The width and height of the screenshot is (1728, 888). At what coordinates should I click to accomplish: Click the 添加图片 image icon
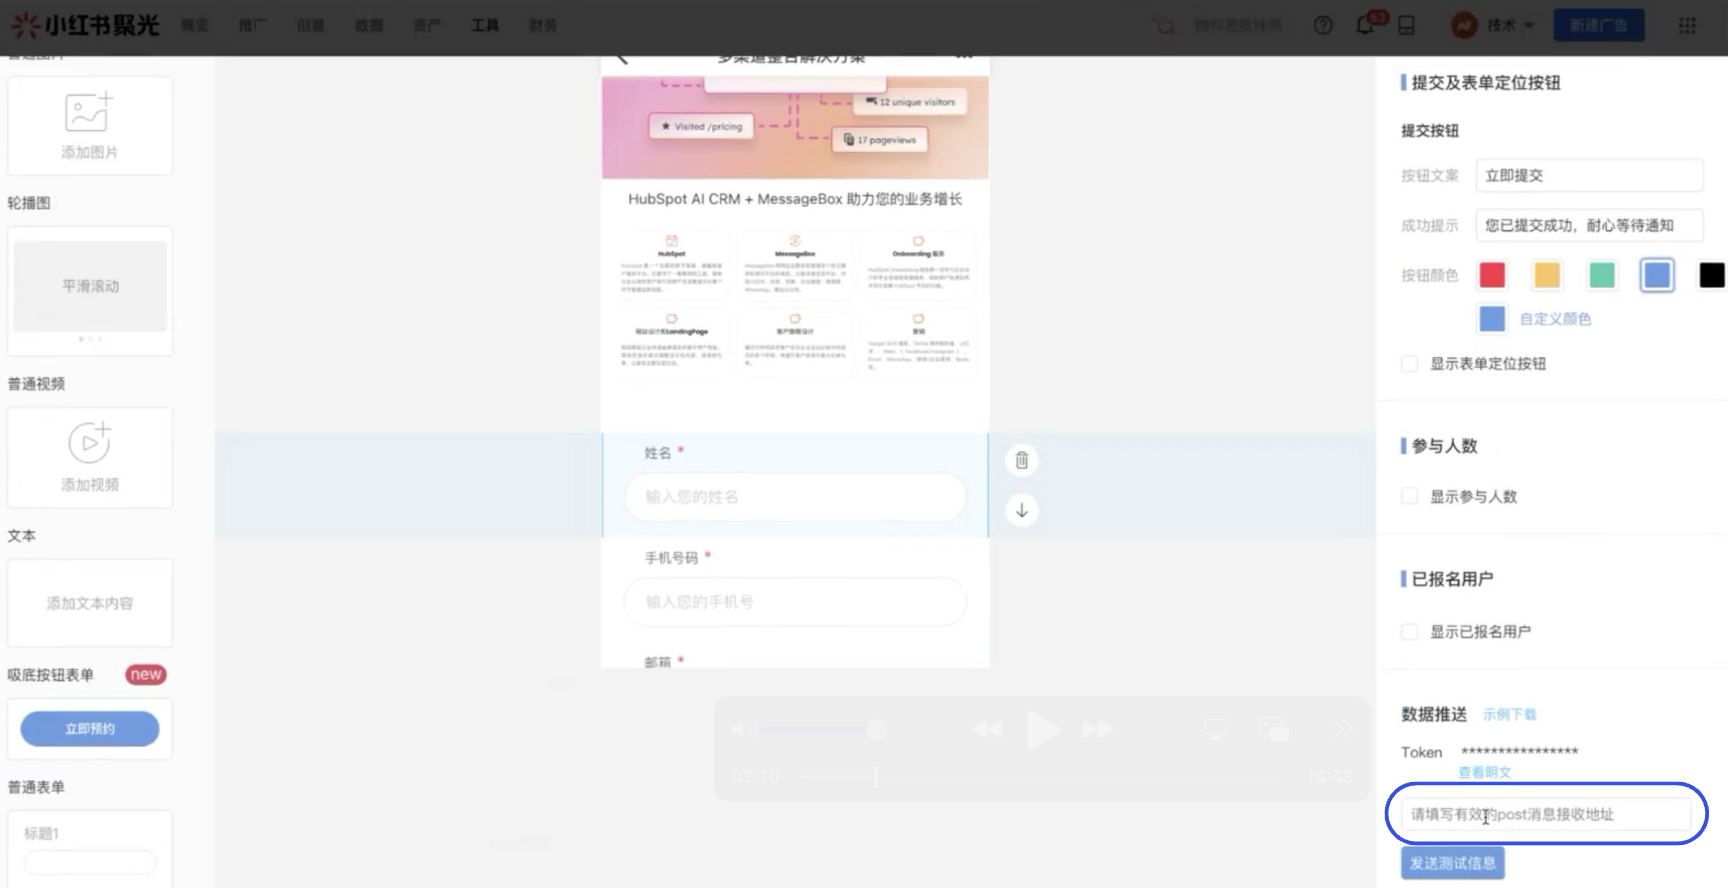tap(89, 112)
